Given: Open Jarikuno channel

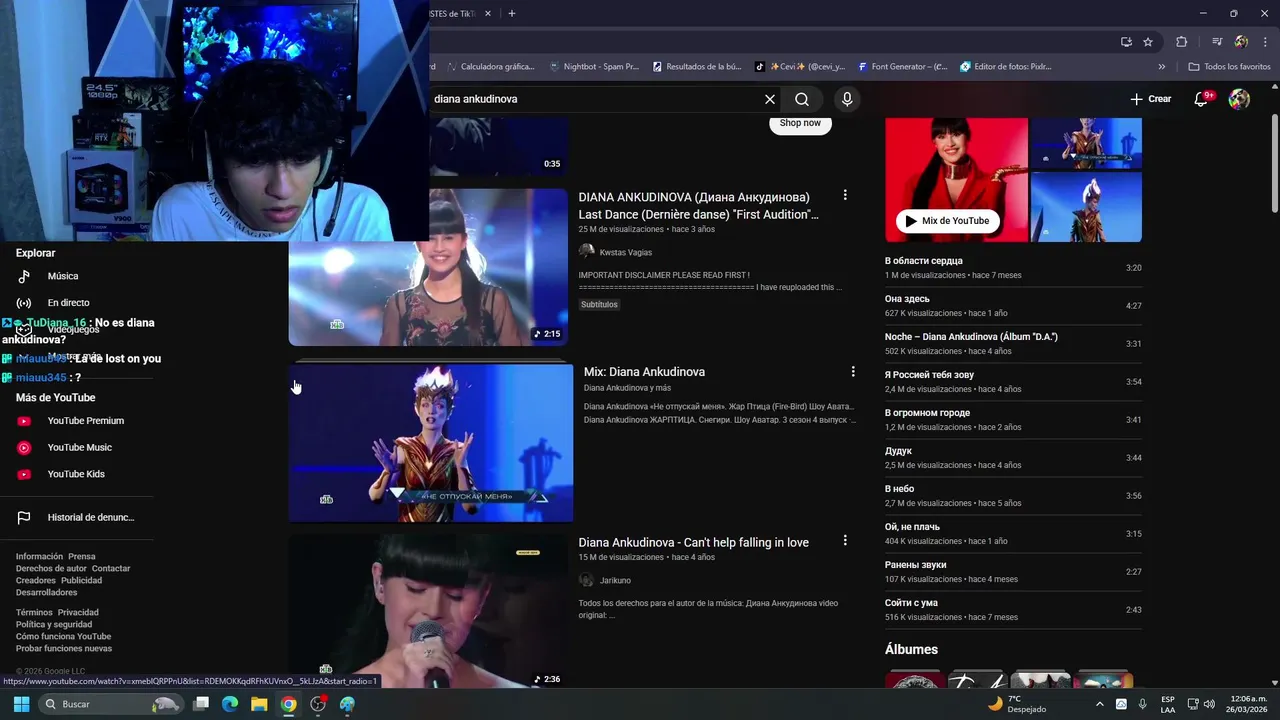Looking at the screenshot, I should 615,580.
